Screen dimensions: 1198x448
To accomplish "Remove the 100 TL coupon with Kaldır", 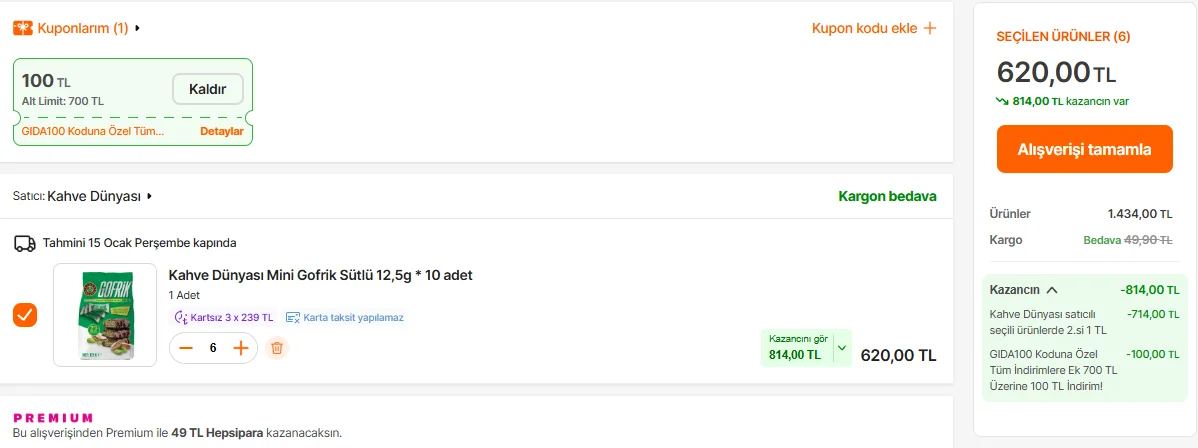I will (x=207, y=89).
